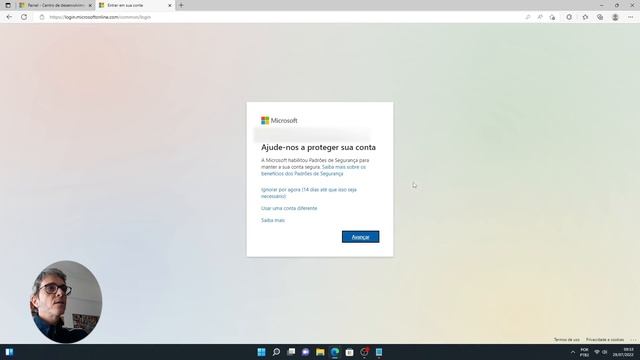
Task: Click the address bar URL
Action: [100, 17]
